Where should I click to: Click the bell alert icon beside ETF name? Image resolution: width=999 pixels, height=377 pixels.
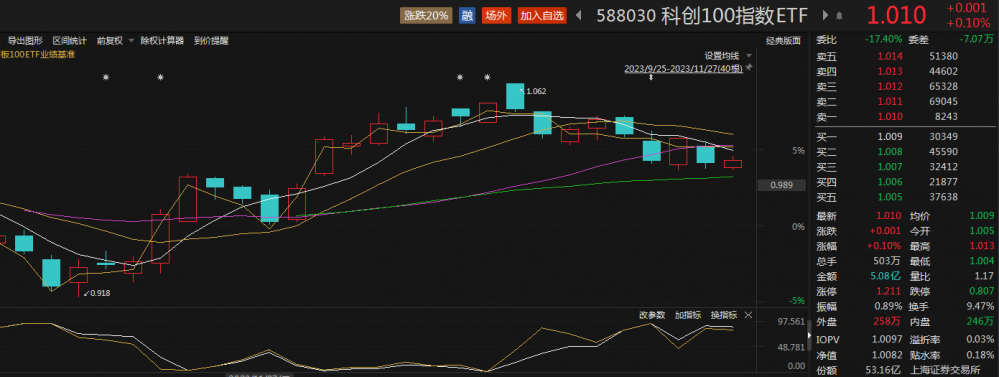click(x=839, y=16)
